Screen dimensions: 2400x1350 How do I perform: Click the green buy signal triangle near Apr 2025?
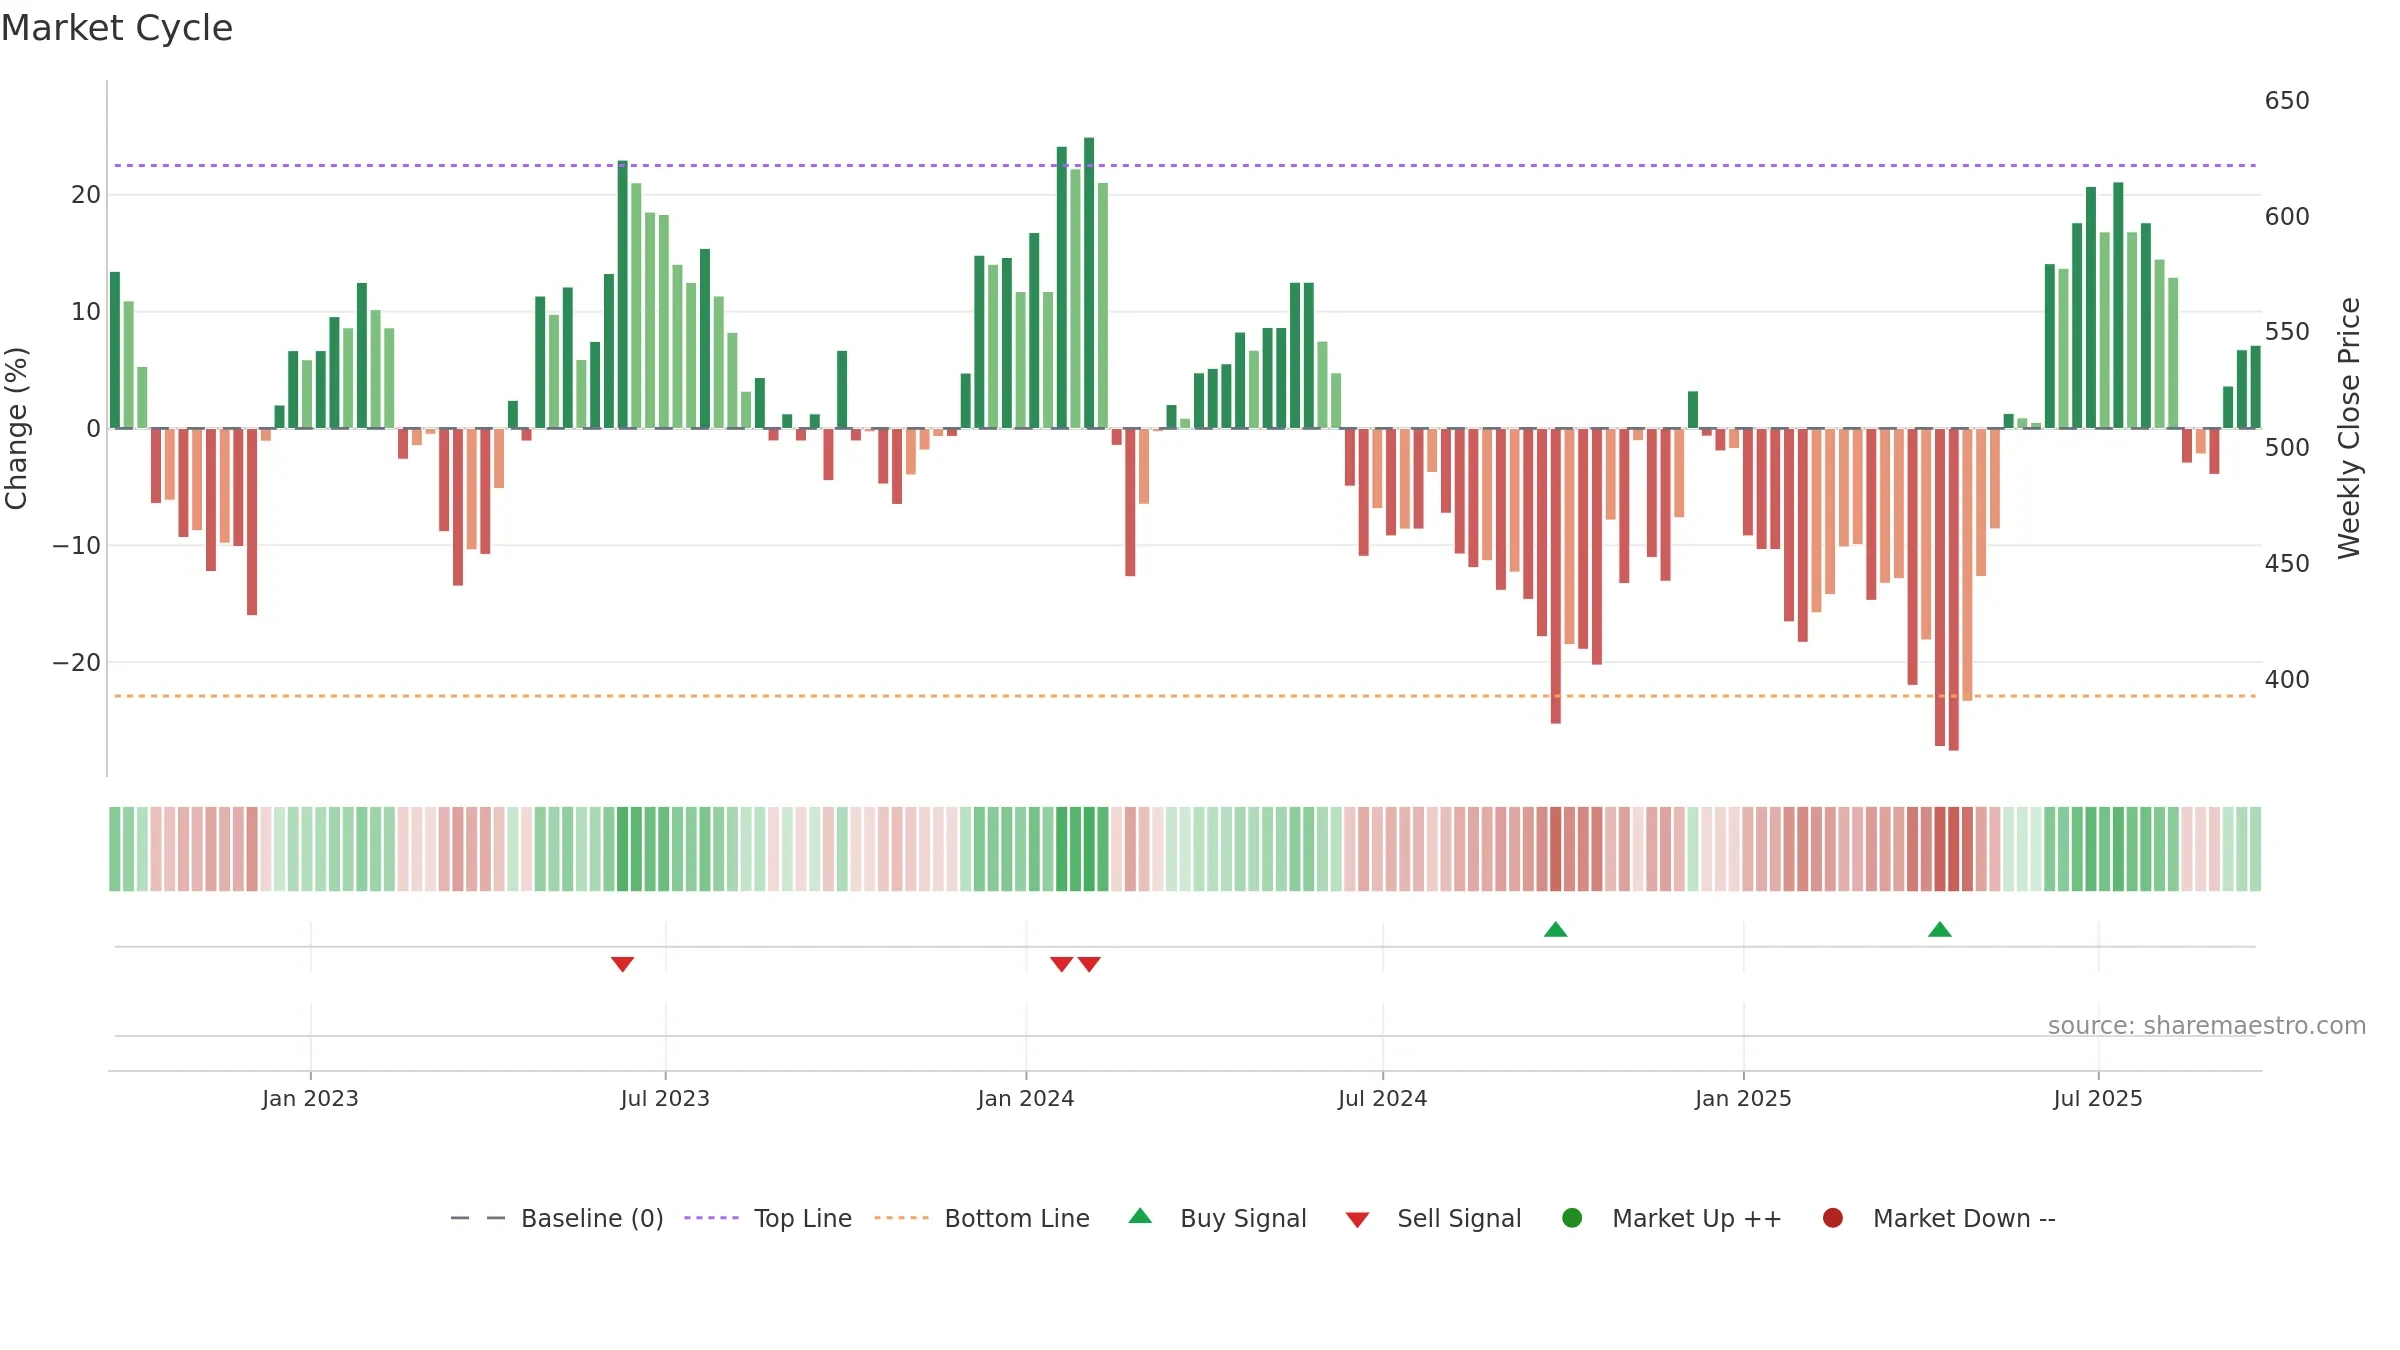pyautogui.click(x=1940, y=929)
